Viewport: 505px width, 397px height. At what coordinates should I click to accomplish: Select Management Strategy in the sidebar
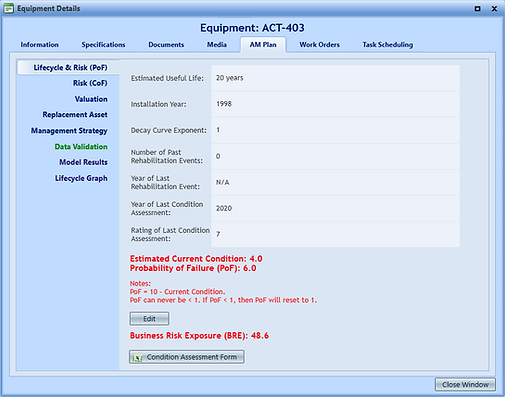tap(69, 131)
